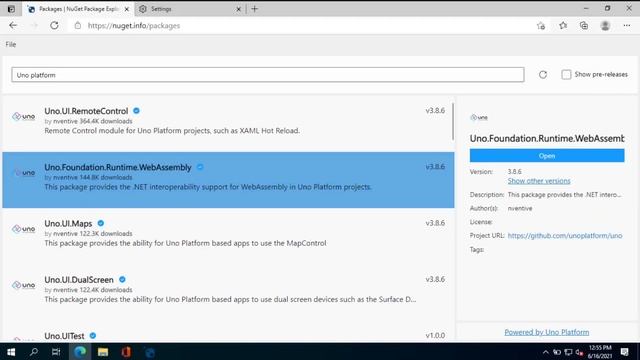Open the browser Collections icon

pyautogui.click(x=584, y=25)
